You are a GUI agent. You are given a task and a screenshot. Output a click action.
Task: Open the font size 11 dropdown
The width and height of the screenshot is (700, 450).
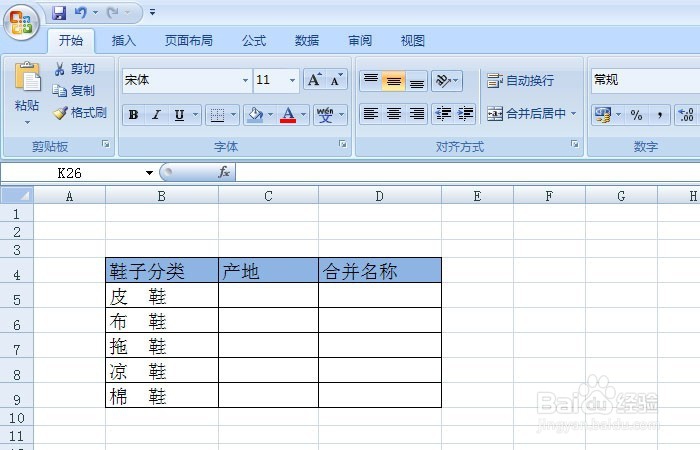point(292,81)
